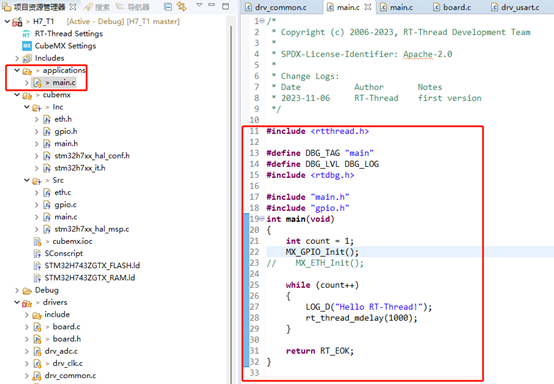This screenshot has width=554, height=384.
Task: Click the drv_adc.c file icon
Action: click(x=37, y=351)
